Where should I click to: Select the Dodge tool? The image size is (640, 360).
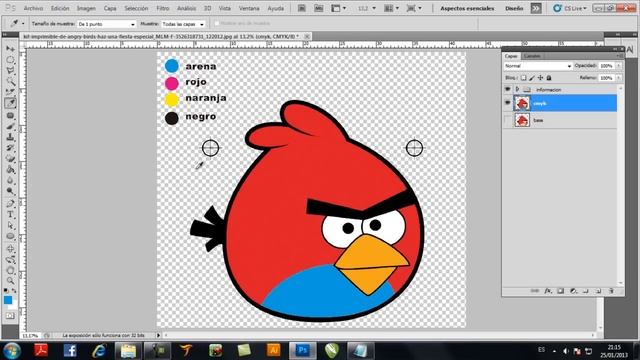[x=10, y=191]
